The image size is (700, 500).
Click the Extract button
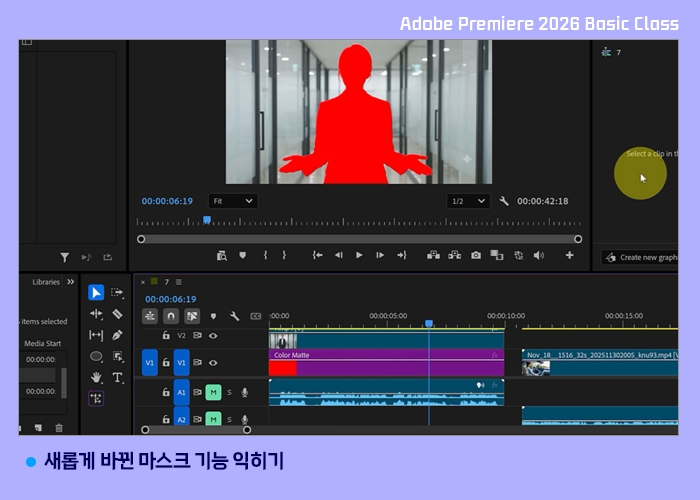click(x=454, y=255)
